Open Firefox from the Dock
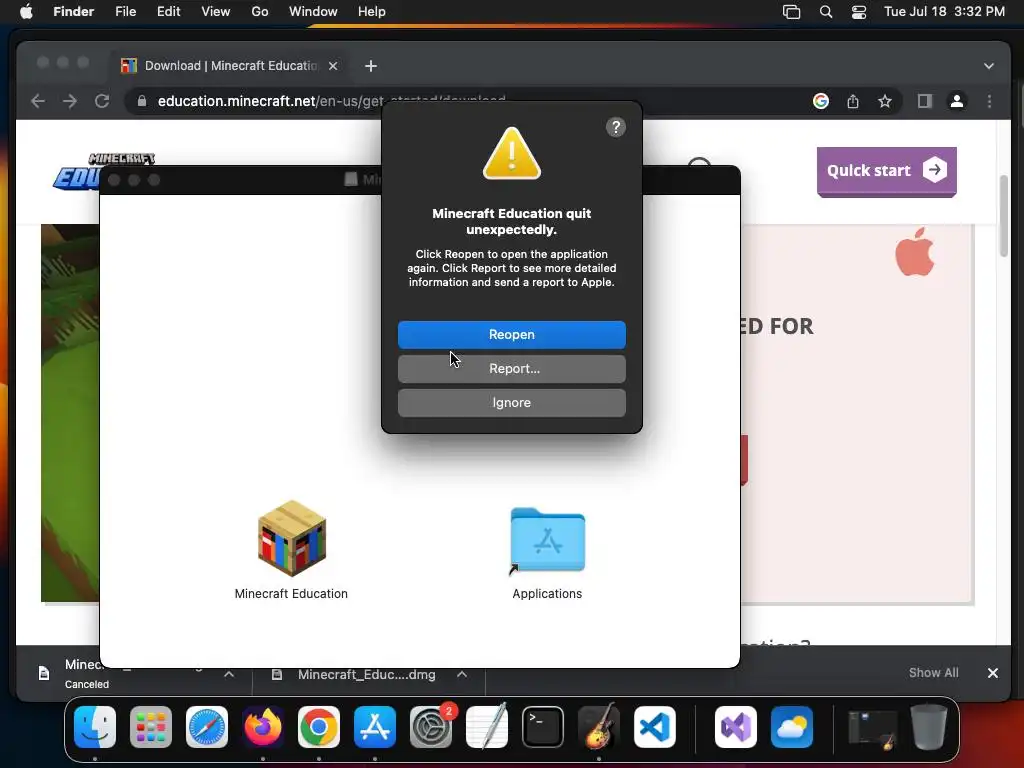Image resolution: width=1024 pixels, height=768 pixels. [263, 726]
